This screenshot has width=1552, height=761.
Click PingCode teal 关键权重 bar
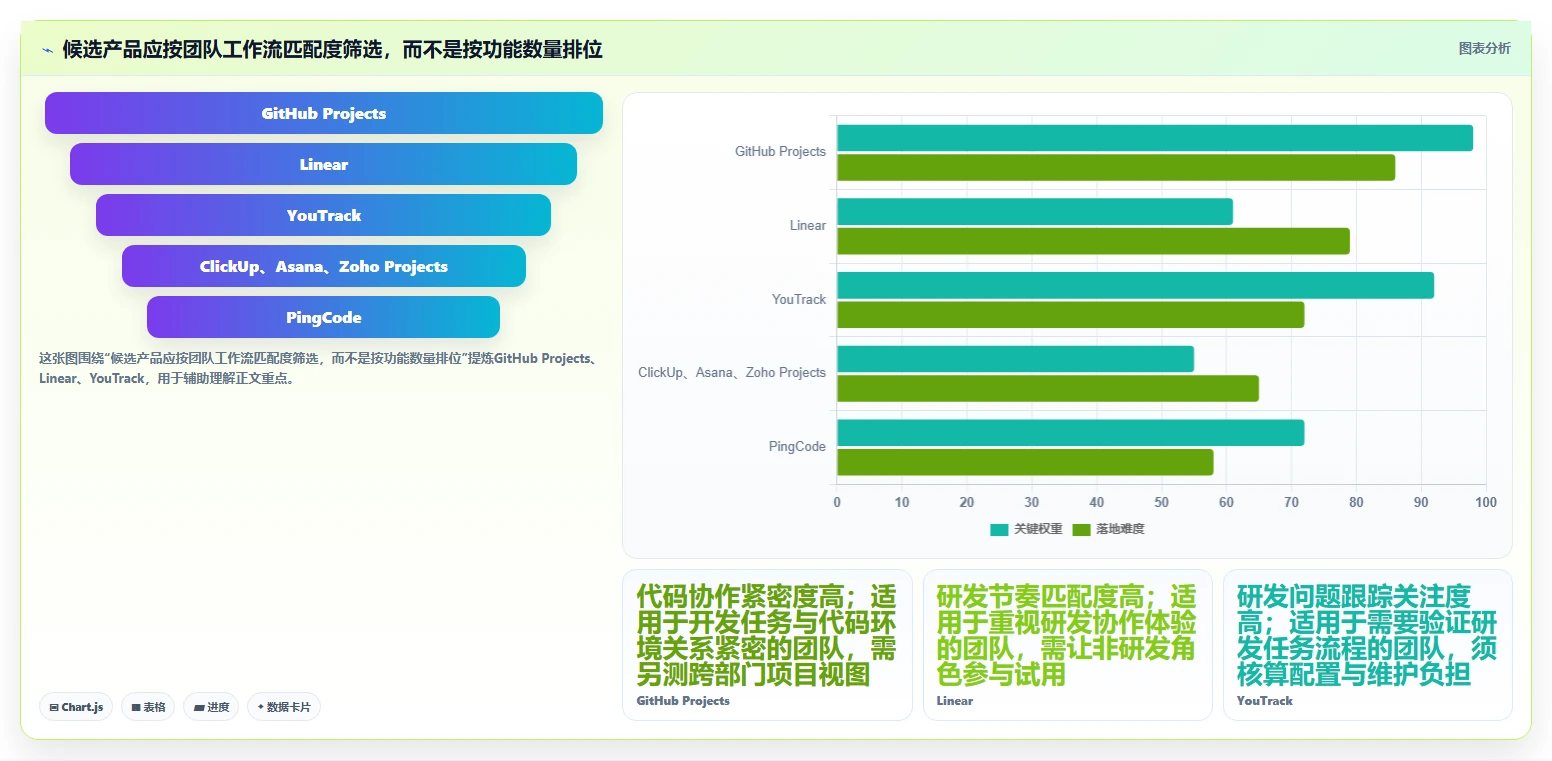point(1070,433)
